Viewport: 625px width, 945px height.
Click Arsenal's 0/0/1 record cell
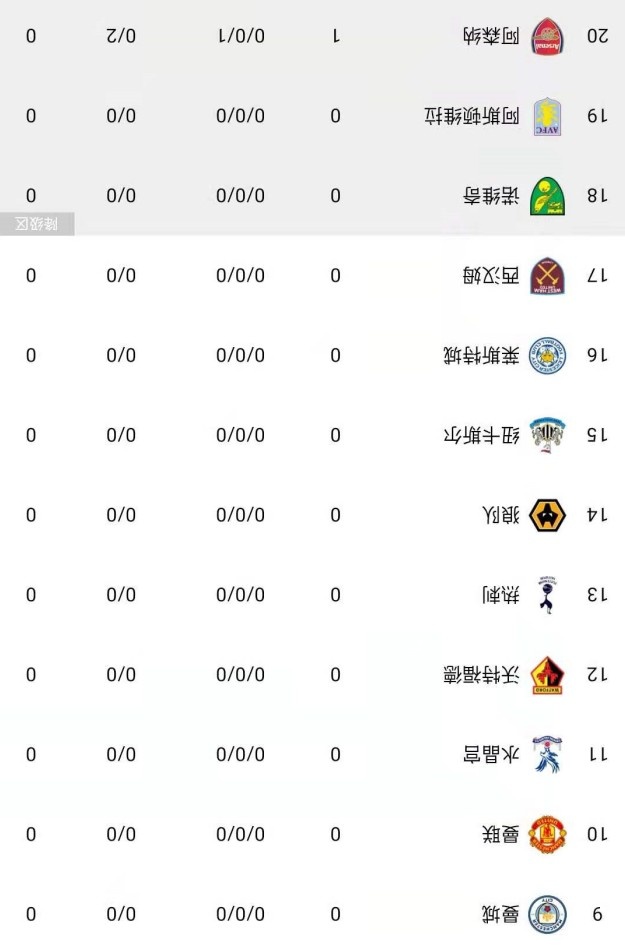pos(241,36)
